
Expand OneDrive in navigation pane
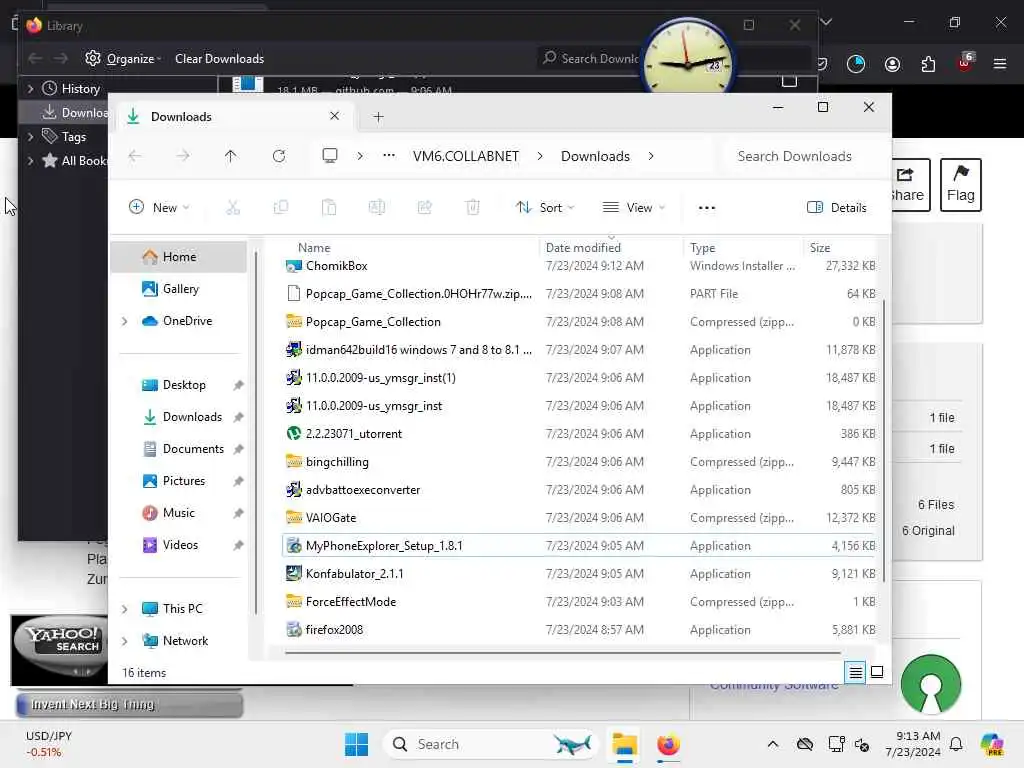tap(125, 321)
